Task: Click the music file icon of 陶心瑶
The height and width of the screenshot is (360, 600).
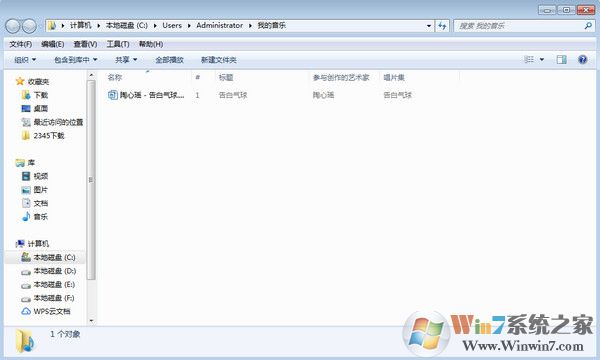Action: (112, 95)
